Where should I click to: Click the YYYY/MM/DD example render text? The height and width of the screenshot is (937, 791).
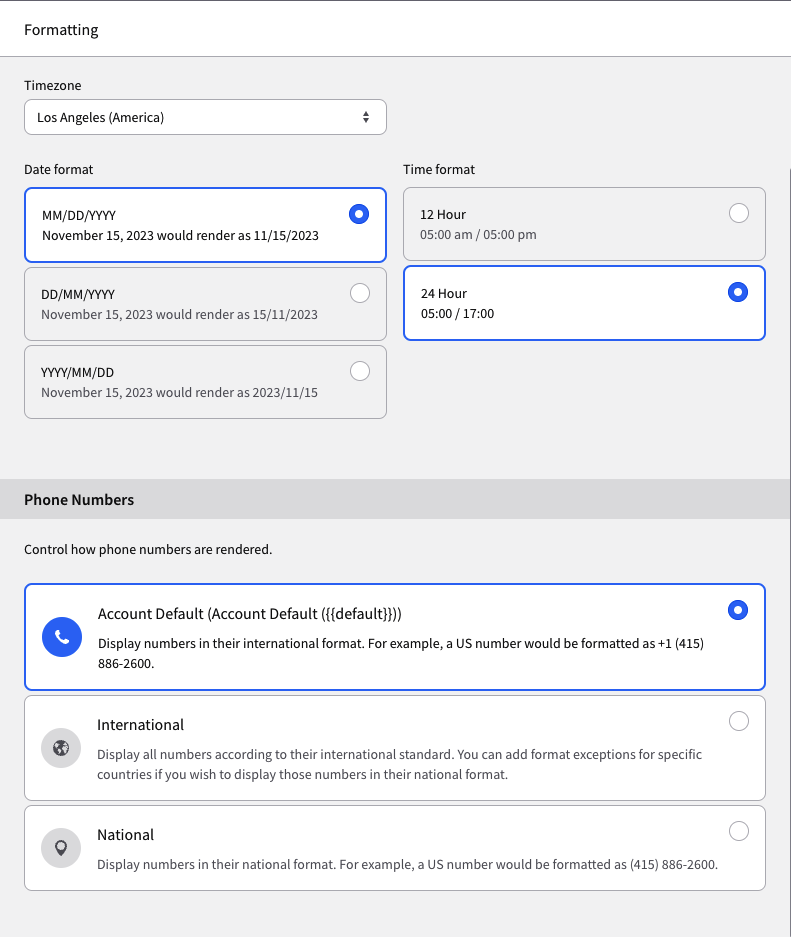coord(179,393)
